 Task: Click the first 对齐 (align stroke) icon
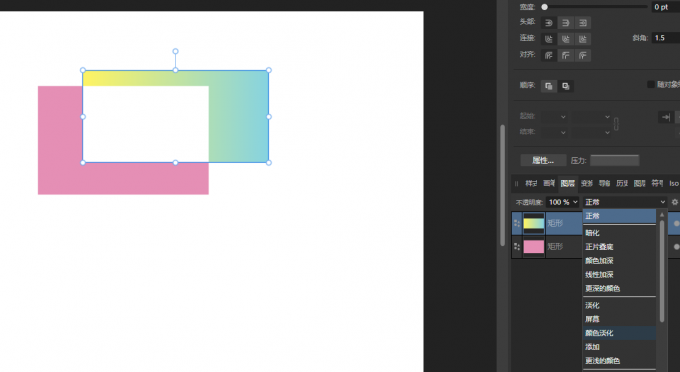point(549,55)
